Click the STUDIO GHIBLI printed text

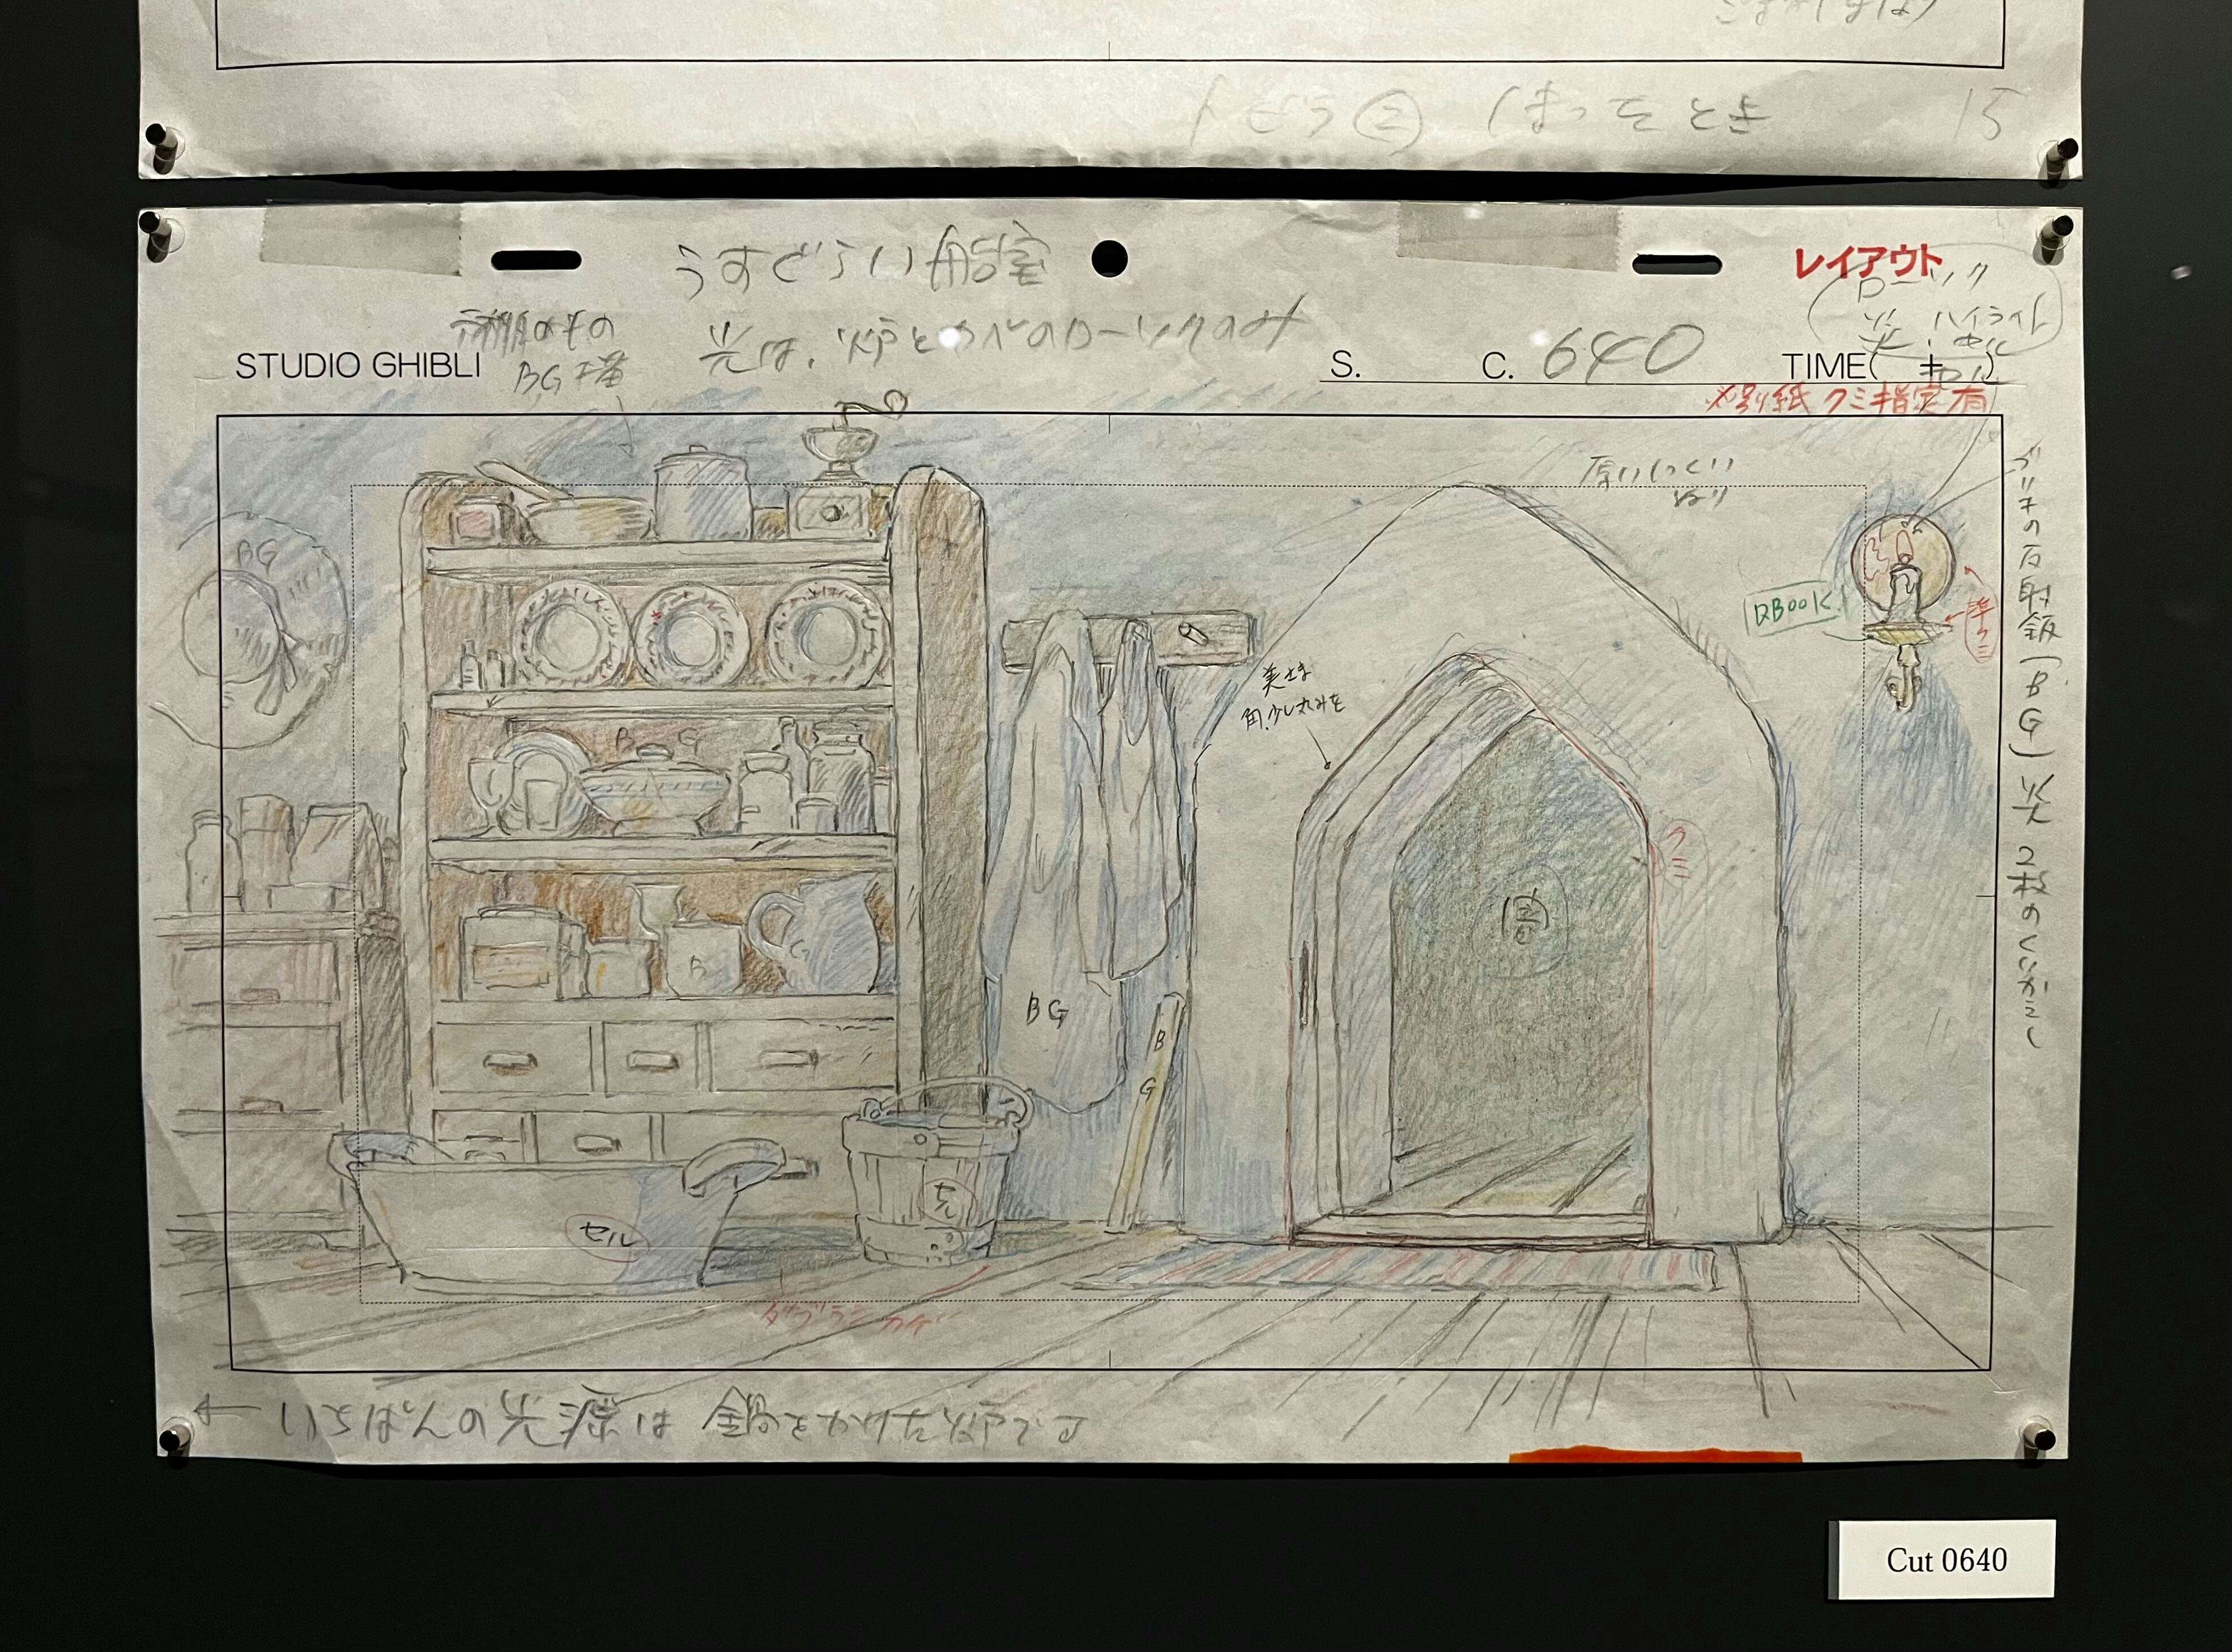pos(358,366)
